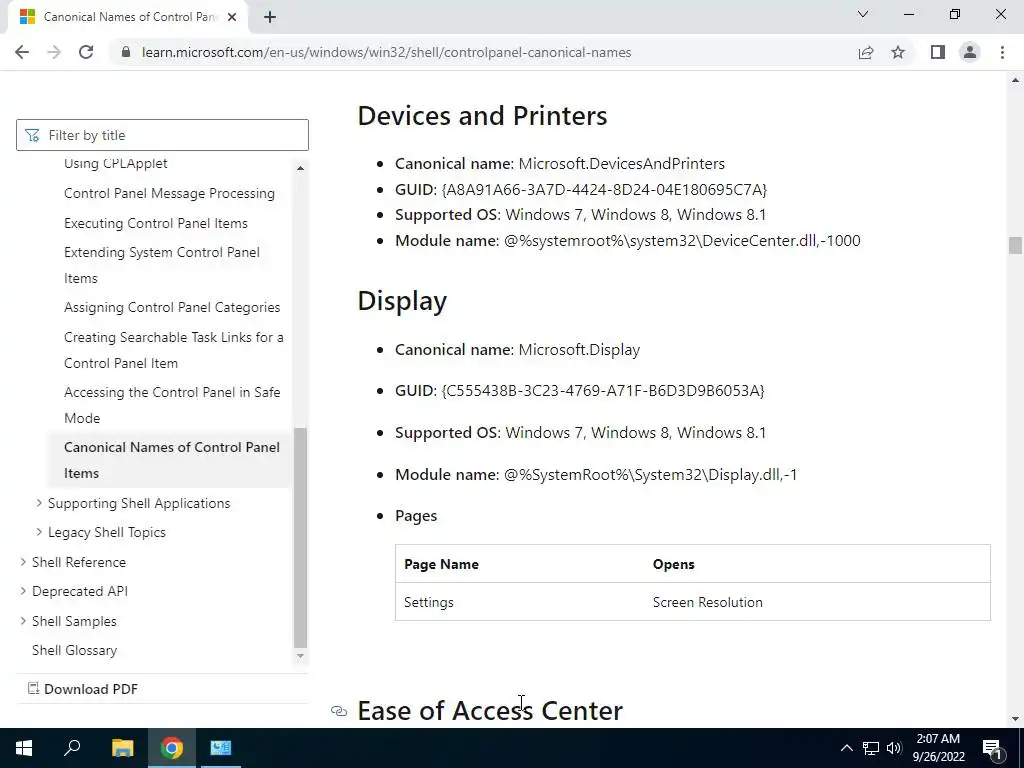The height and width of the screenshot is (768, 1024).
Task: Click the Page Name column header
Action: (441, 564)
